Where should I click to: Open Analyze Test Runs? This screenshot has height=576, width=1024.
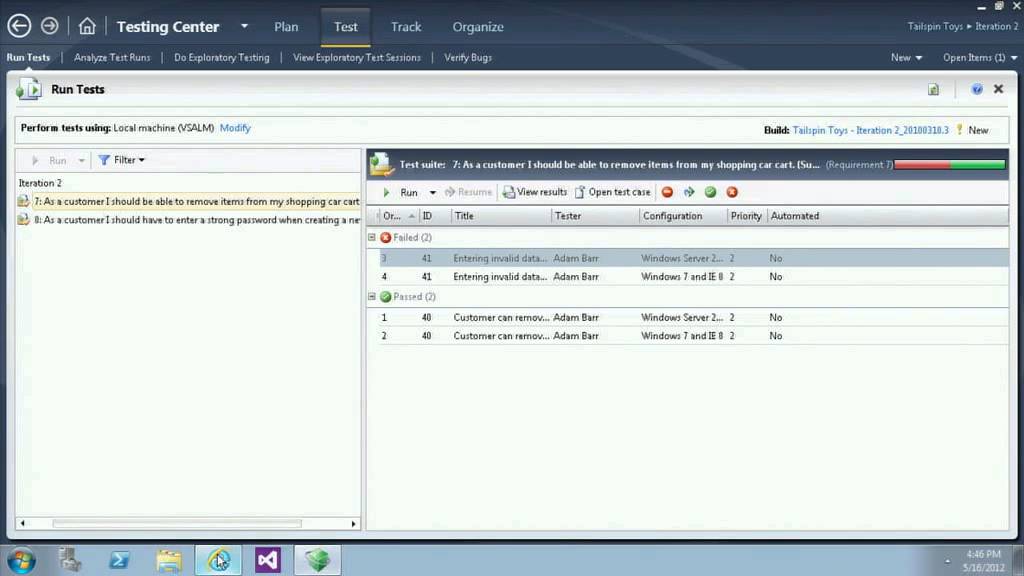pos(112,57)
